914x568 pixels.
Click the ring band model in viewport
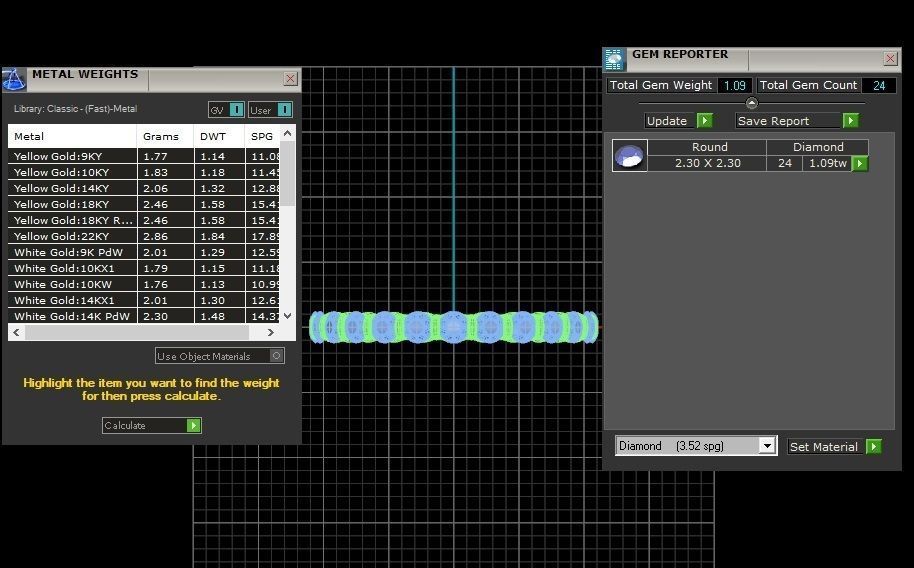pyautogui.click(x=454, y=327)
